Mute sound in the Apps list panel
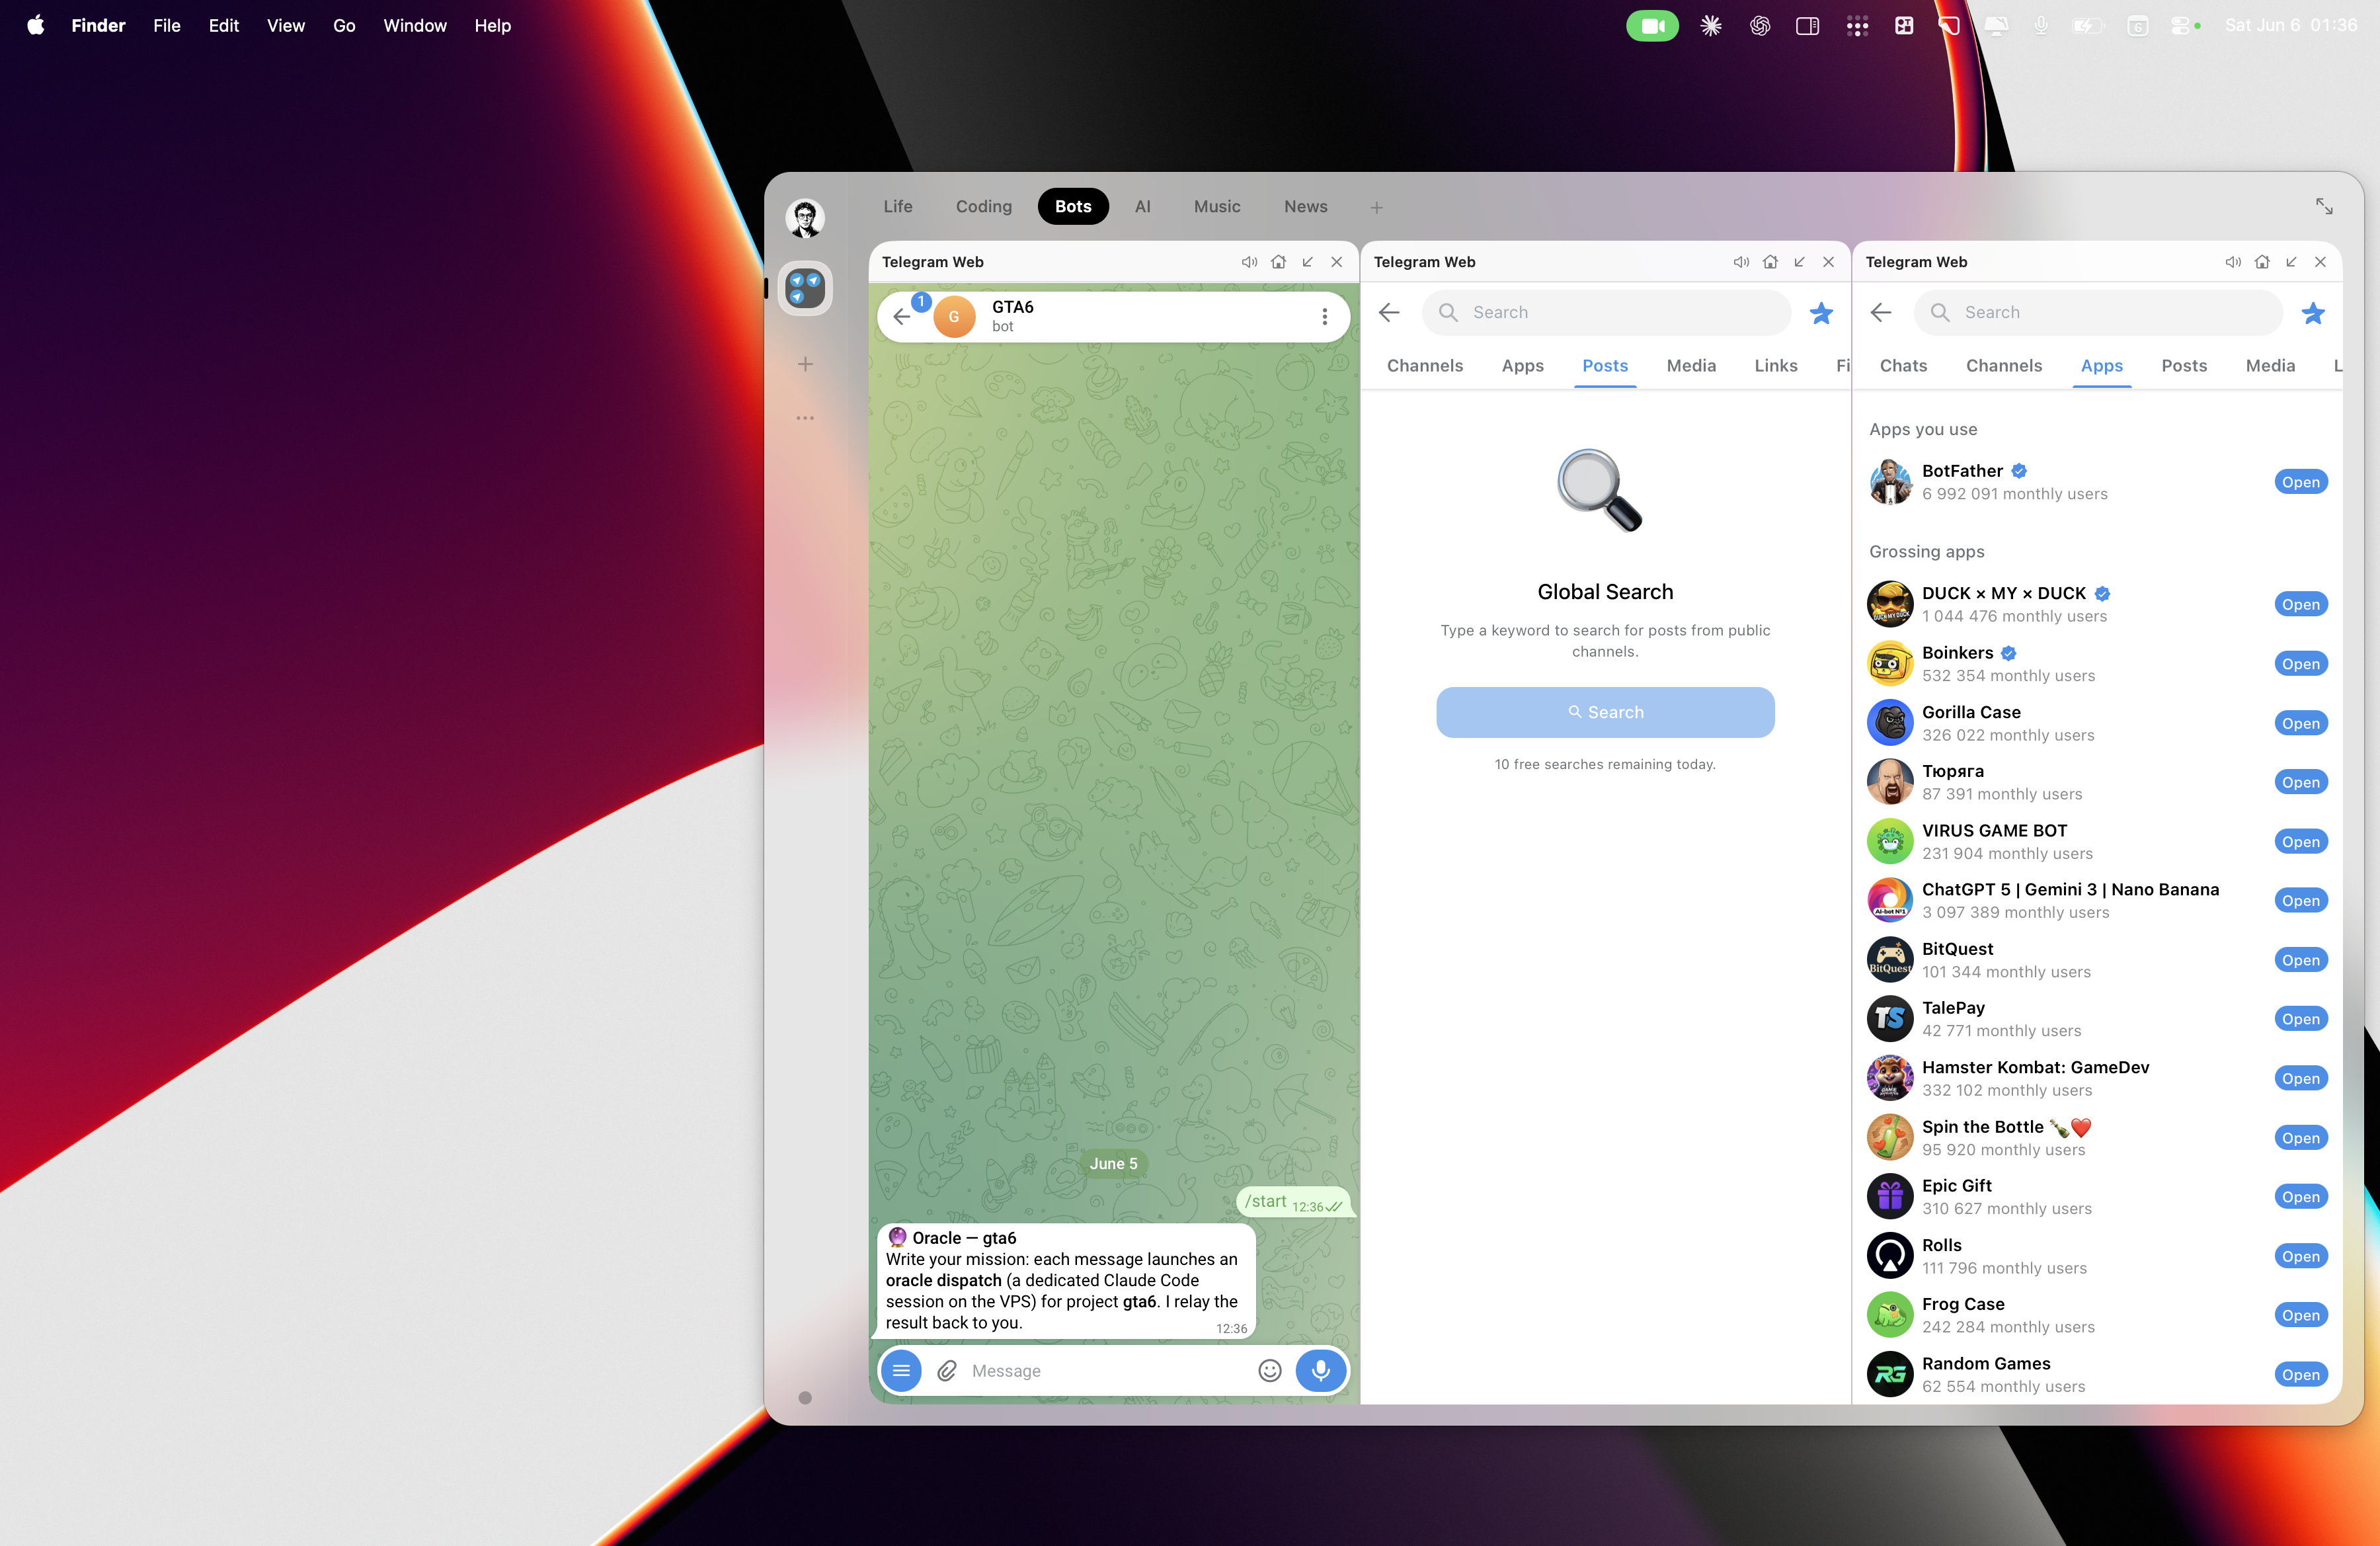The height and width of the screenshot is (1546, 2380). tap(2233, 262)
